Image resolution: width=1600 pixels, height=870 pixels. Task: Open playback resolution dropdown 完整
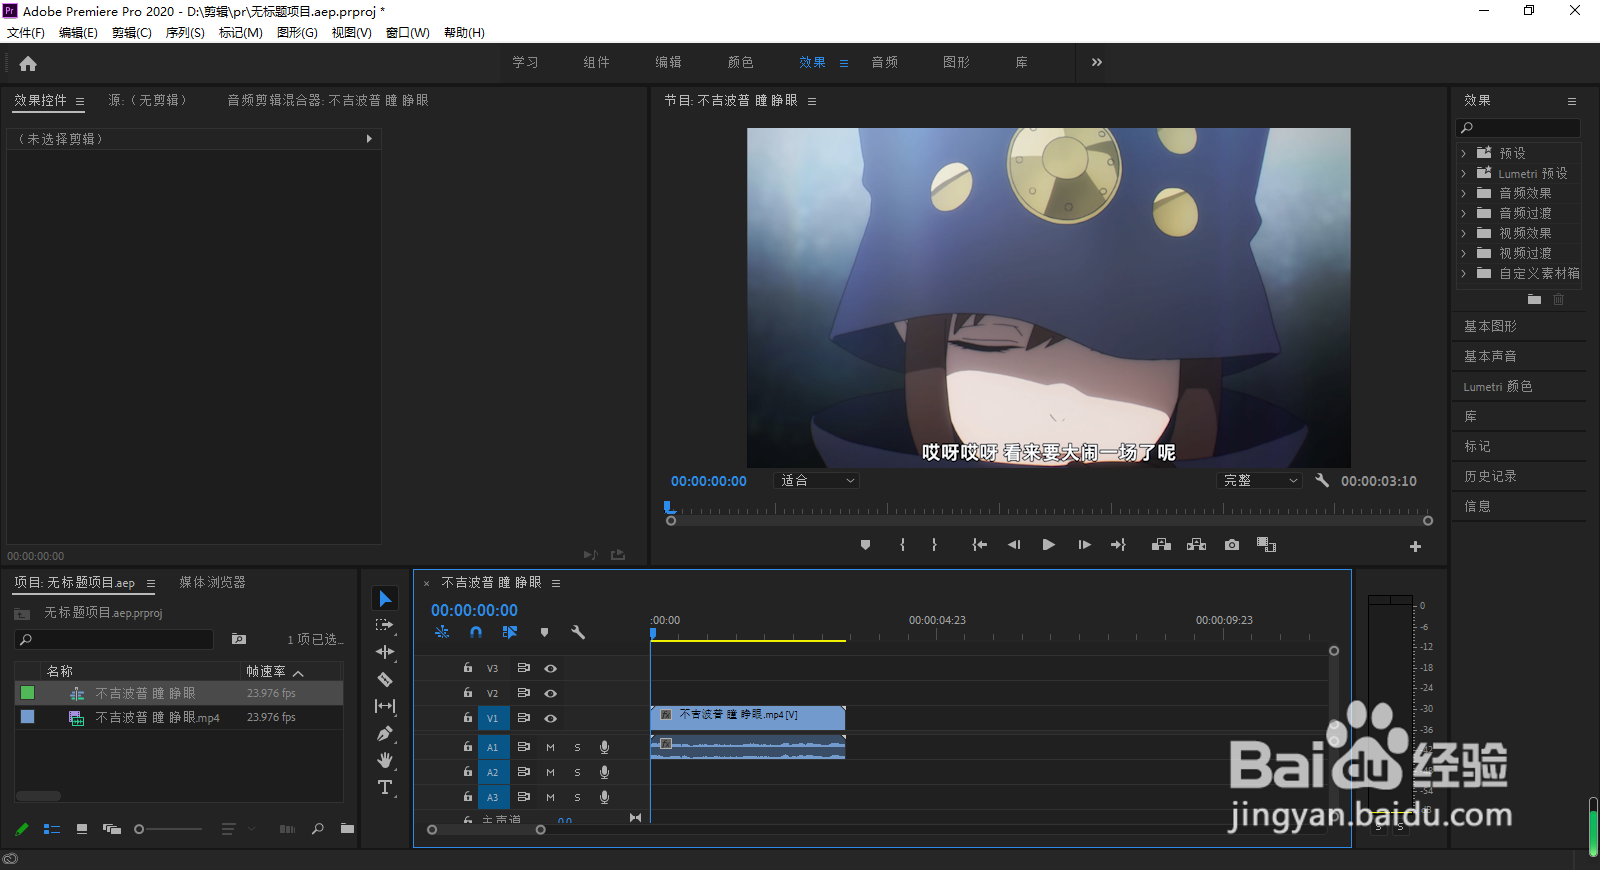pyautogui.click(x=1260, y=481)
